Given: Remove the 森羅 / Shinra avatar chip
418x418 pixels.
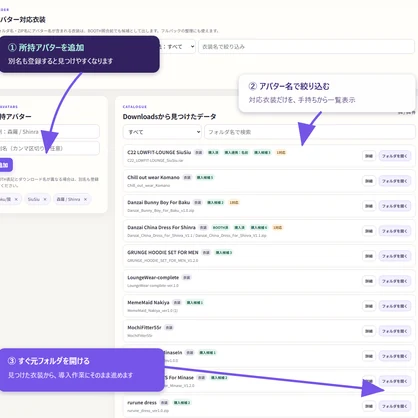Looking at the screenshot, I should (85, 199).
